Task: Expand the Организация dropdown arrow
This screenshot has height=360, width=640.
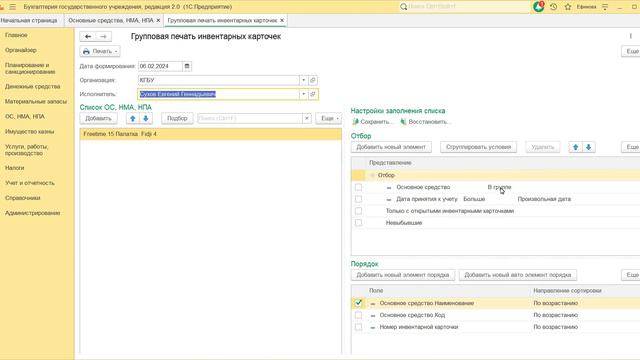Action: (303, 80)
